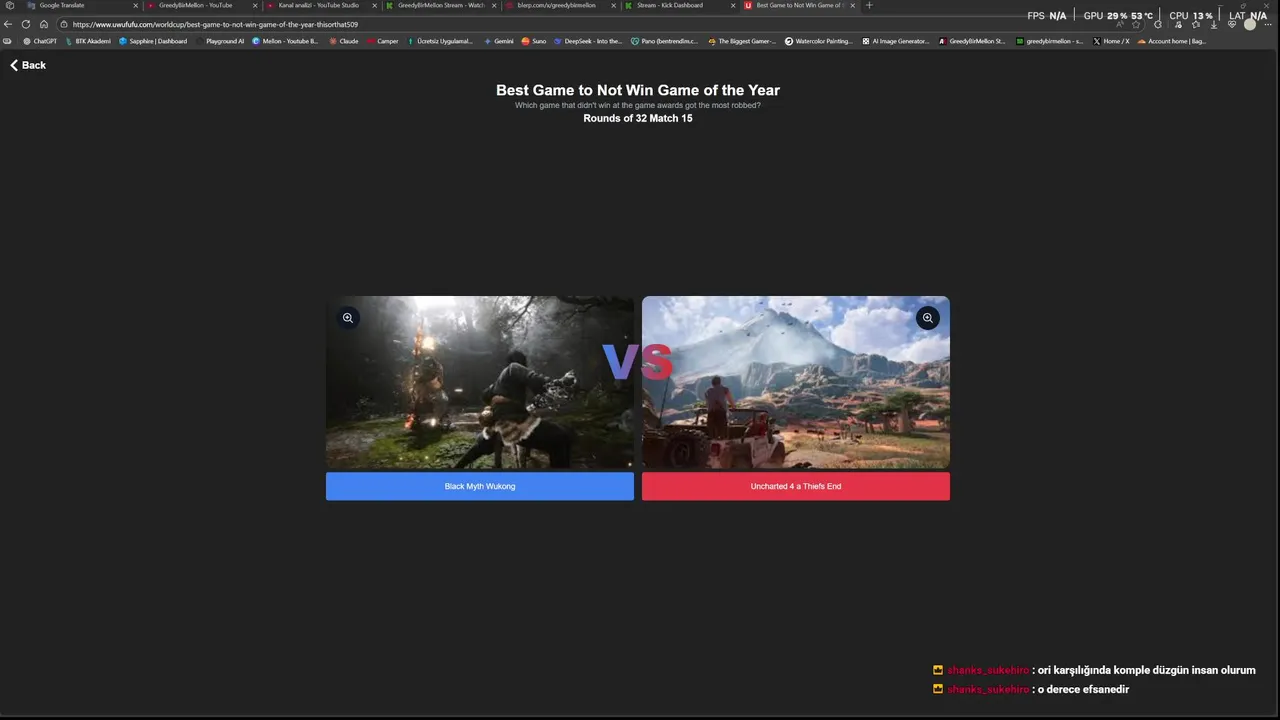Click the browser back arrow button
The image size is (1280, 720).
coord(9,24)
